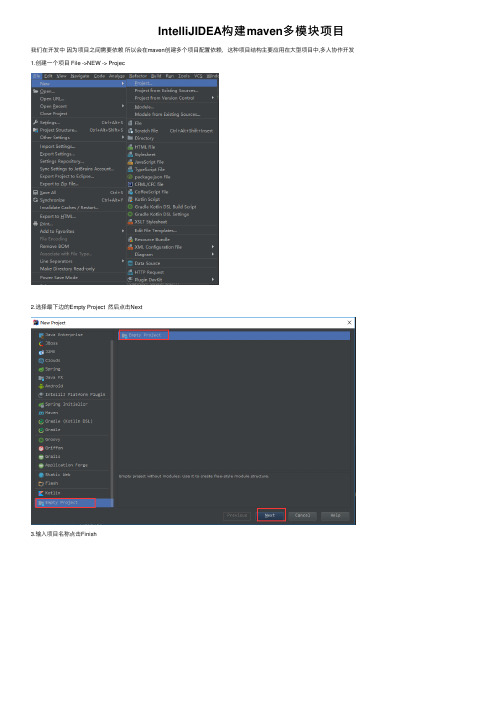Expand the Add to Favorites submenu arrow
This screenshot has width=504, height=713.
point(123,231)
